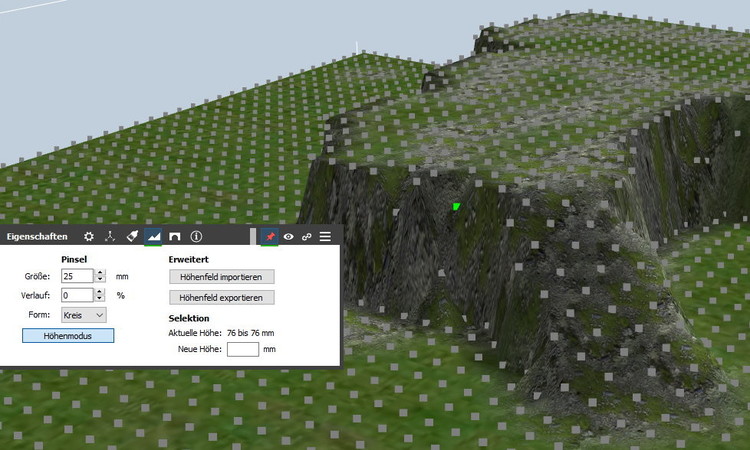This screenshot has width=750, height=450.
Task: Click Höhenfeld importieren button
Action: point(222,277)
